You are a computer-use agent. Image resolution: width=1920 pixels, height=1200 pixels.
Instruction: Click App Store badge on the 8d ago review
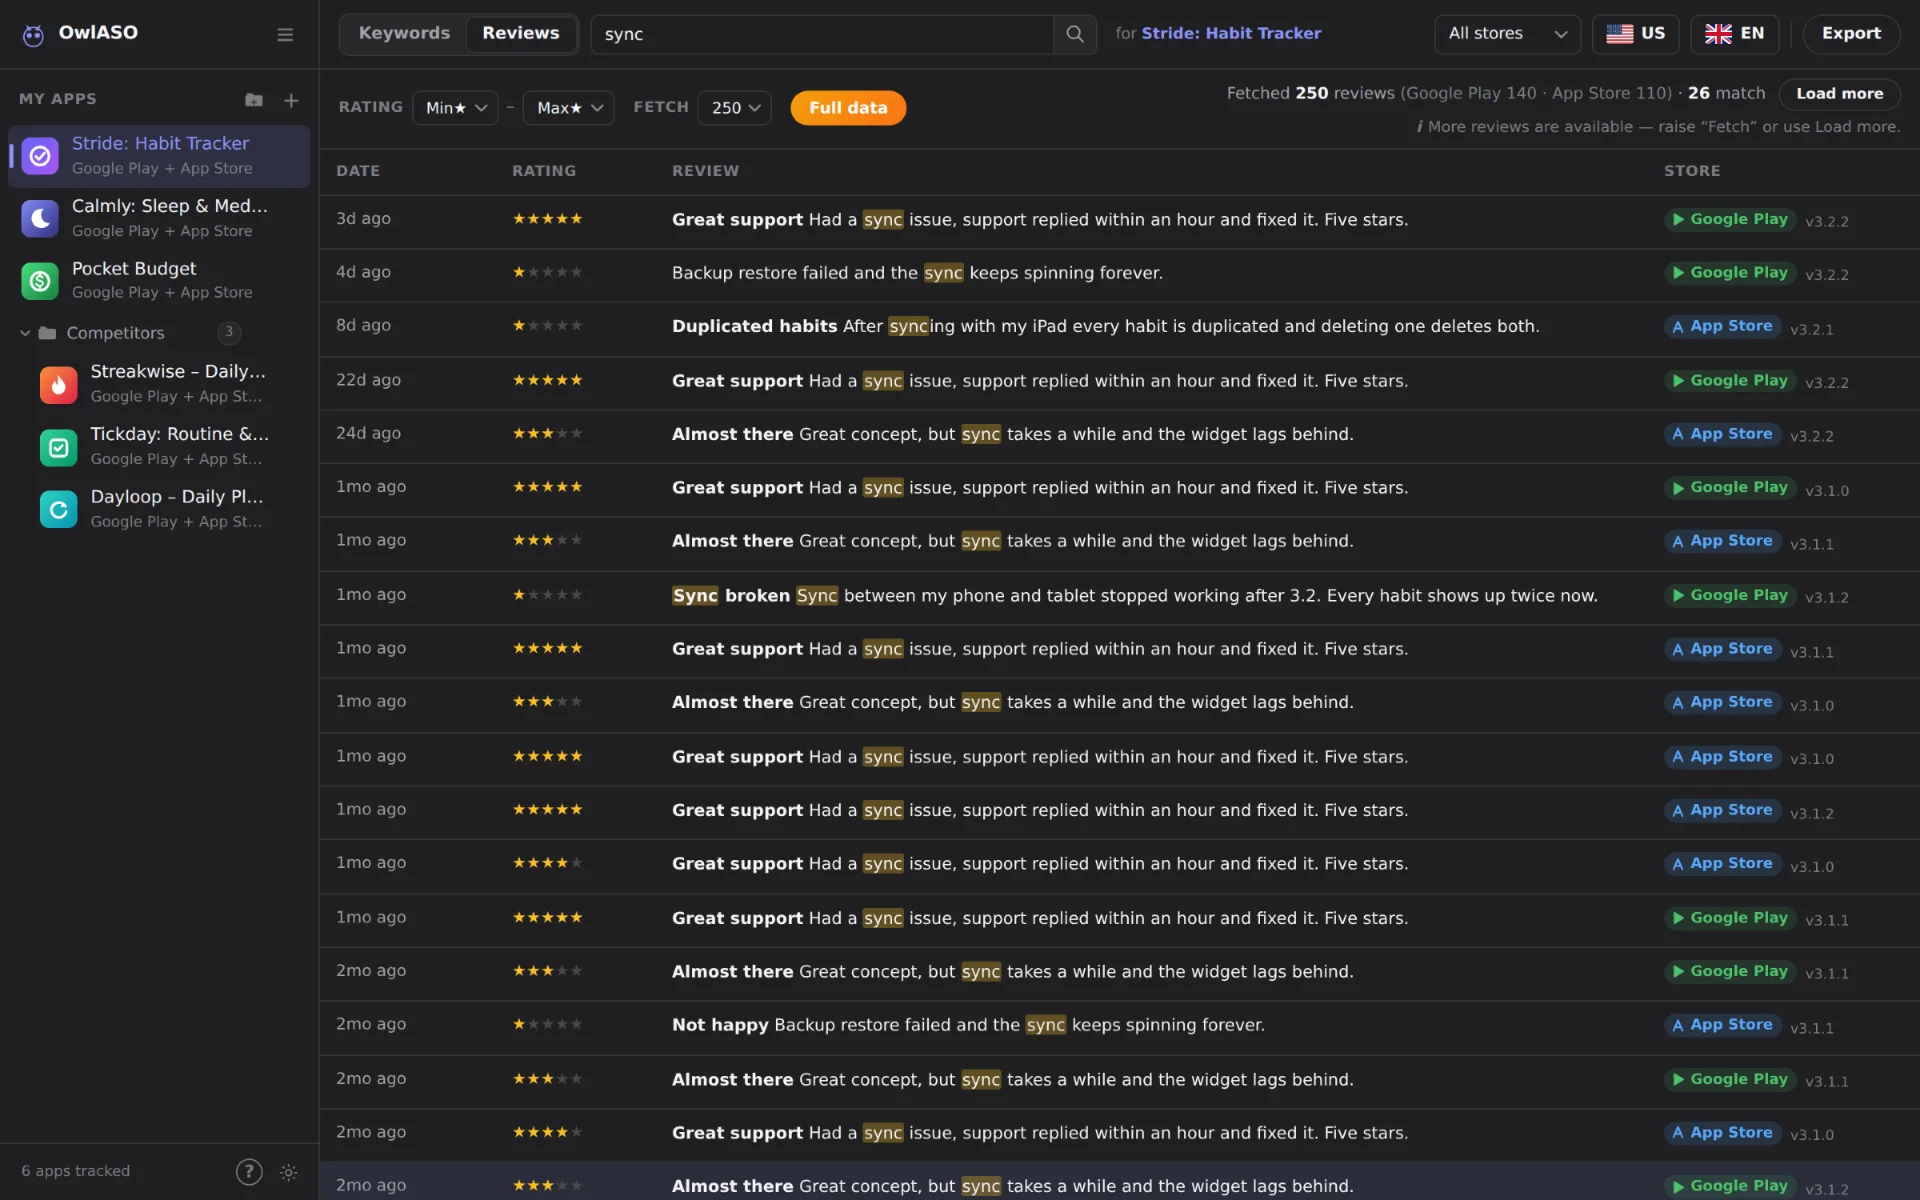[x=1722, y=326]
